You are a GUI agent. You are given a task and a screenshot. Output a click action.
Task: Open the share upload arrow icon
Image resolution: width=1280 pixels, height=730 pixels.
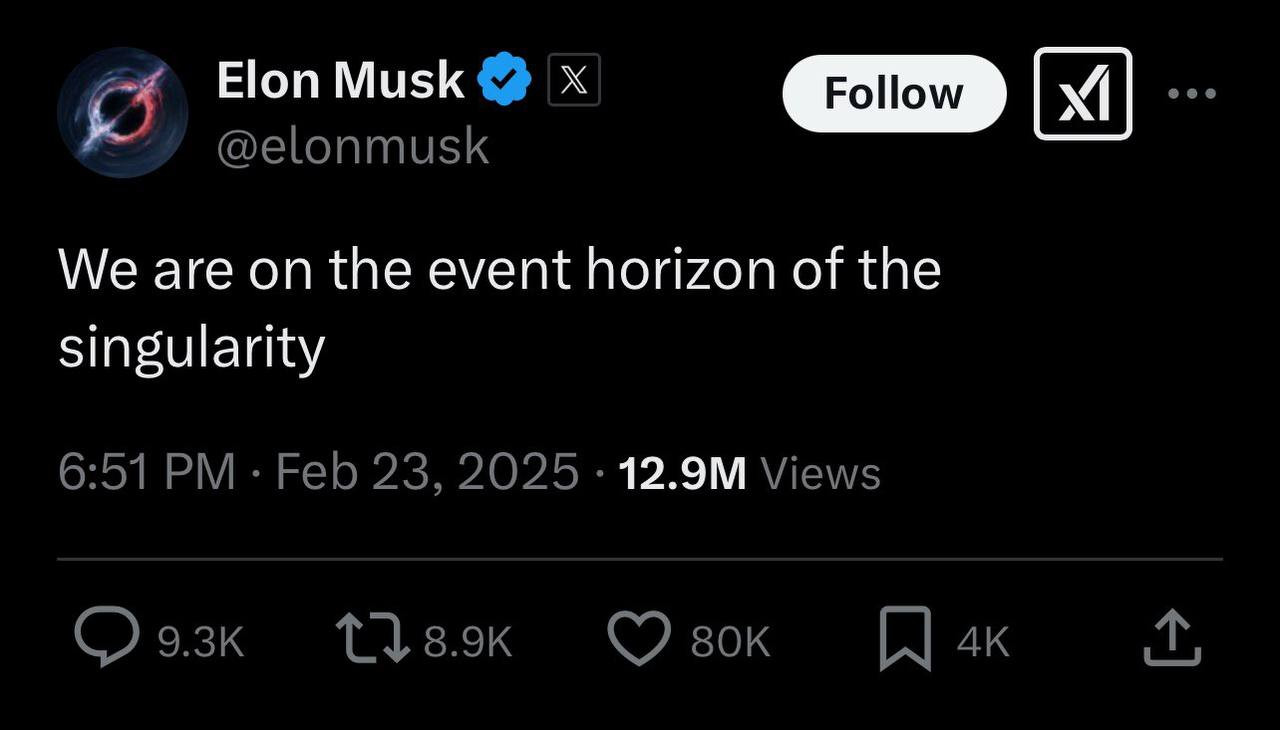pos(1172,640)
